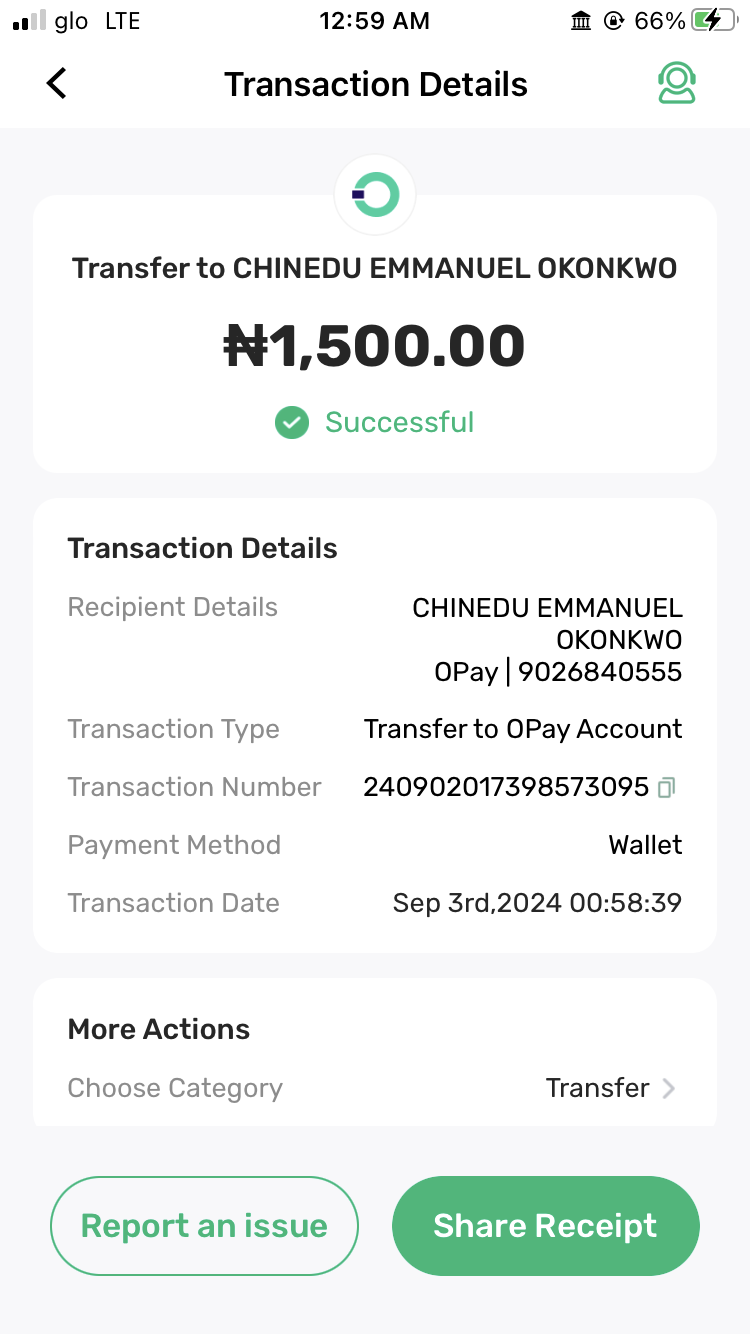Viewport: 750px width, 1334px height.
Task: Open the Transfer category selector
Action: (x=597, y=1088)
